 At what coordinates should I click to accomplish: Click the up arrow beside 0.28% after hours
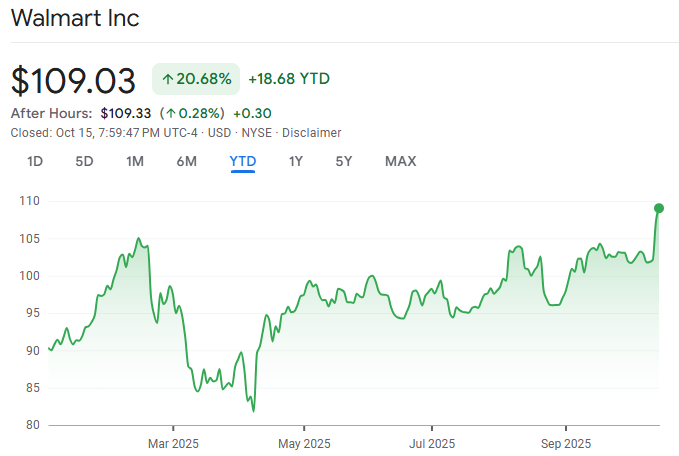[171, 113]
